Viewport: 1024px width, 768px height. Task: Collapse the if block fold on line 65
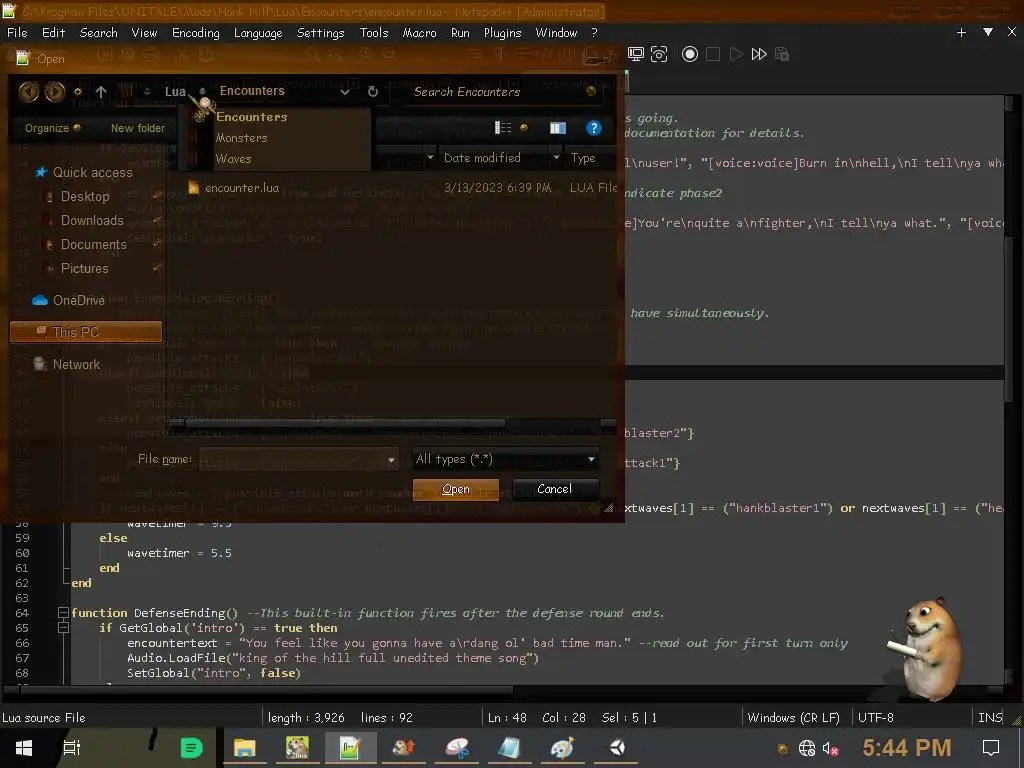[x=63, y=628]
